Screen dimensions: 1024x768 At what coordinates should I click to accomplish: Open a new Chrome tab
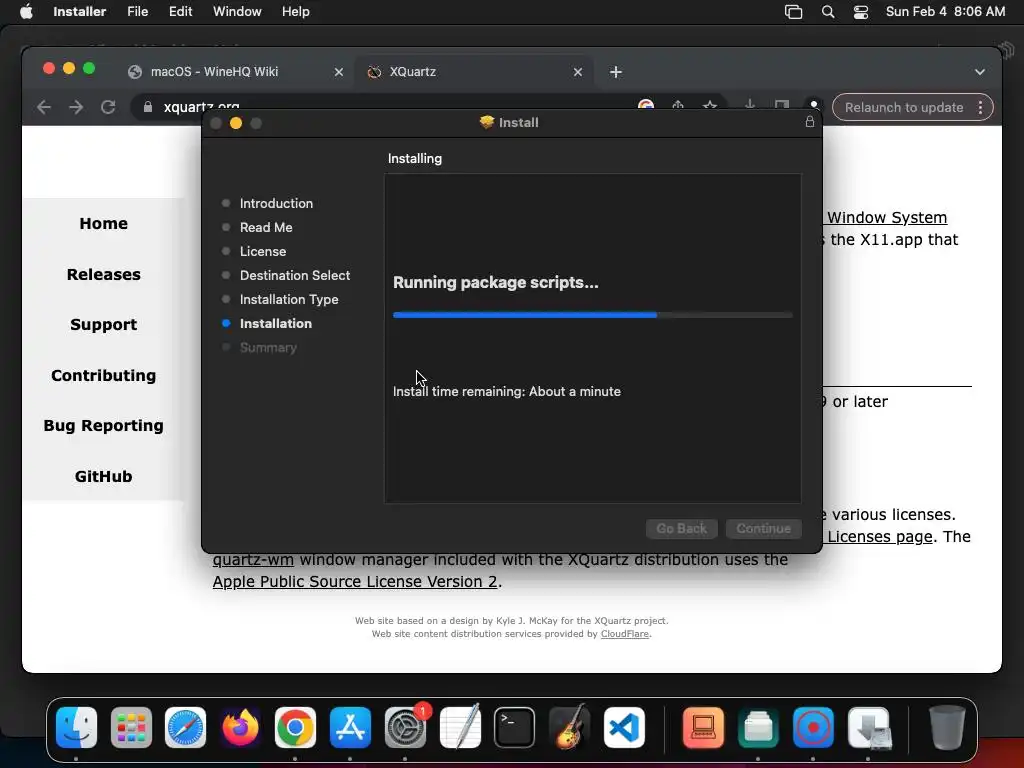coord(616,72)
